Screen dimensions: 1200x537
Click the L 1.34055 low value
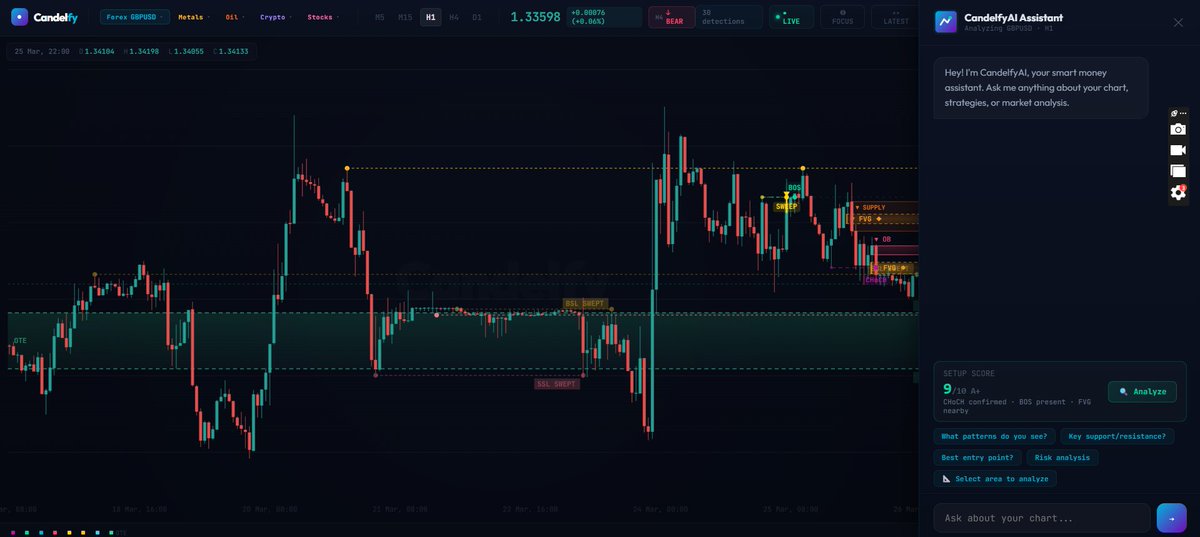pos(187,51)
